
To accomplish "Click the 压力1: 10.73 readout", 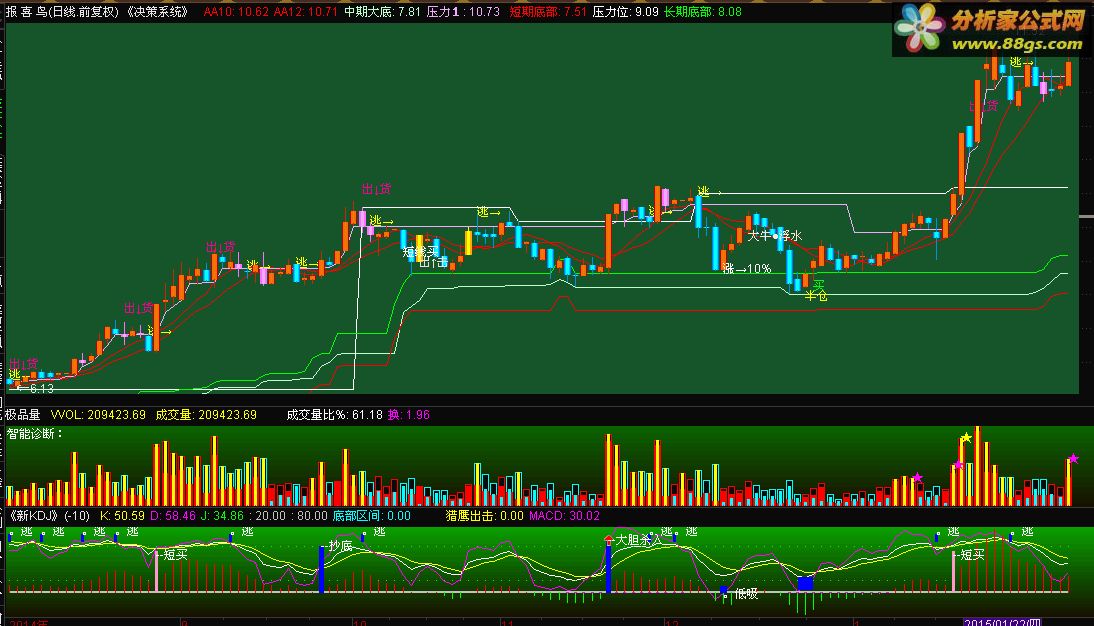I will [463, 12].
